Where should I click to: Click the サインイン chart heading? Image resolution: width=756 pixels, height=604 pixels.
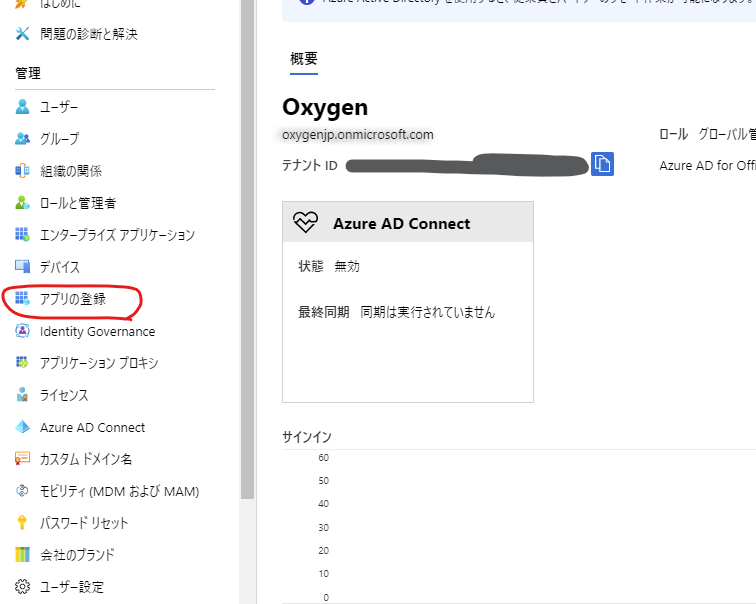pyautogui.click(x=307, y=437)
